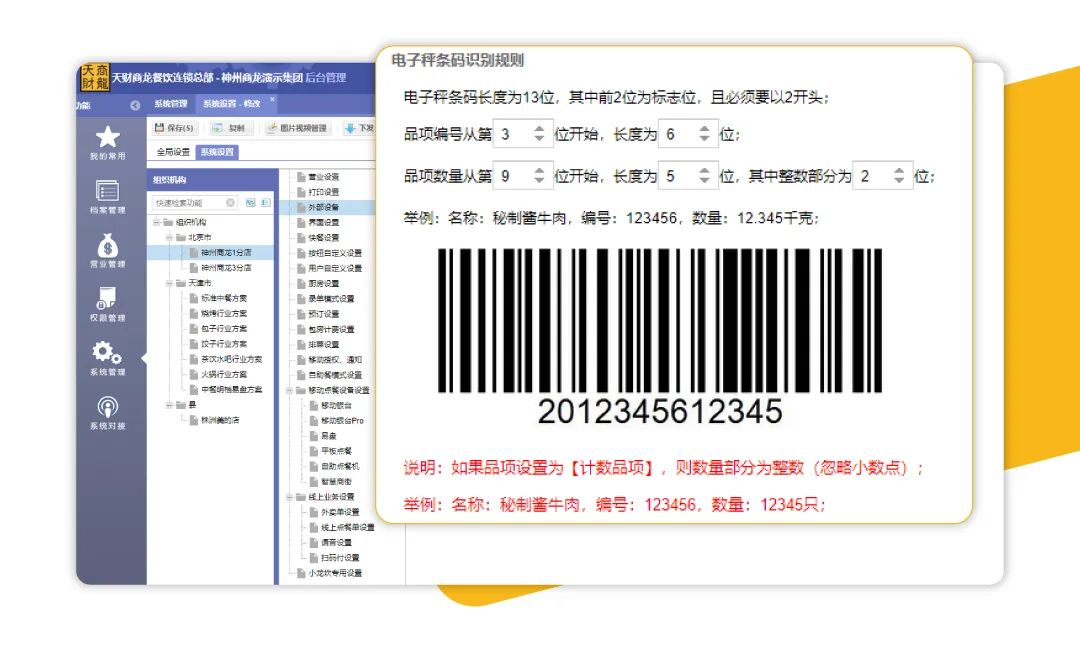
Task: Select 神州商龙3分店 in the organization tree
Action: [227, 268]
